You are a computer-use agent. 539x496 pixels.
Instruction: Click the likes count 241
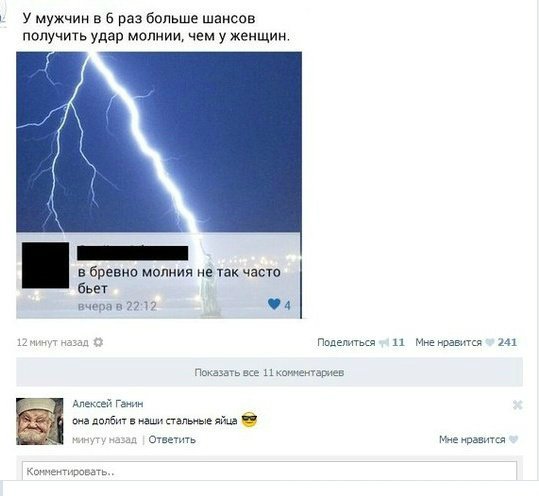[x=507, y=342]
